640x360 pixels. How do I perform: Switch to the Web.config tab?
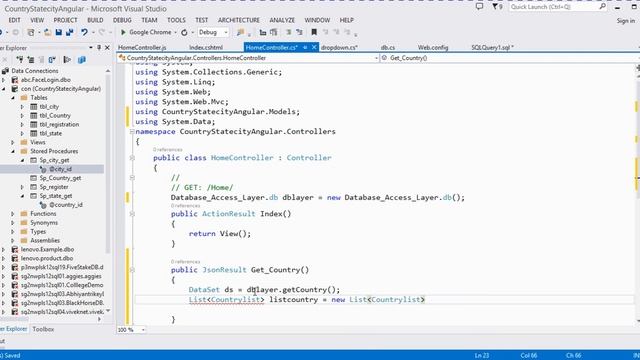pyautogui.click(x=433, y=47)
